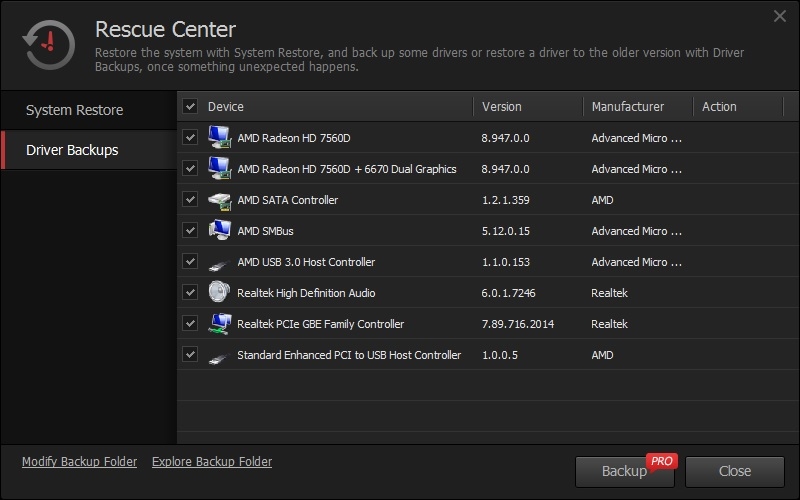Select the Realtek High Definition Audio name

(306, 293)
